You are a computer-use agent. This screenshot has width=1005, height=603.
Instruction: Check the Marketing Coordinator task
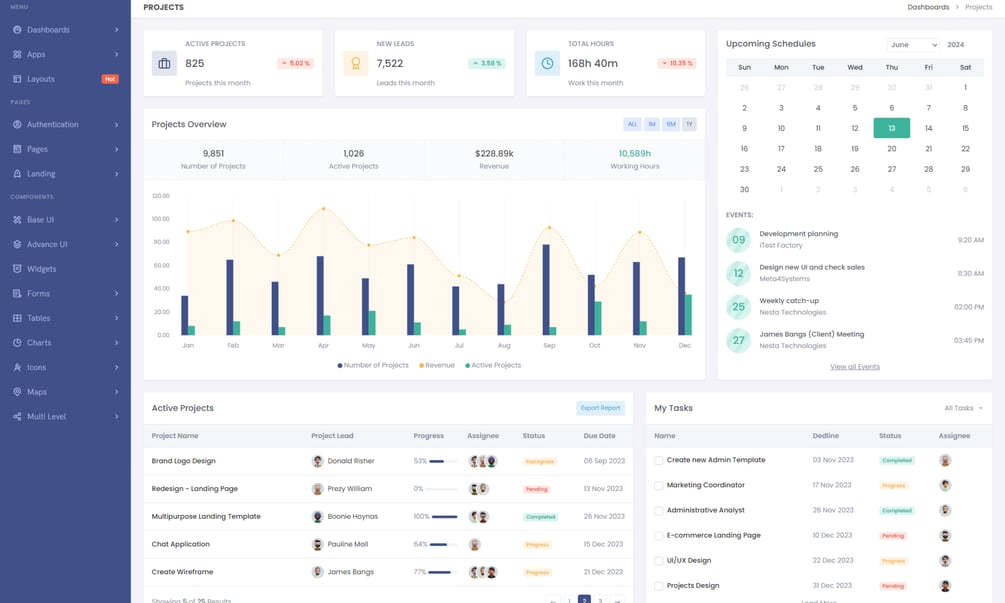click(x=658, y=486)
